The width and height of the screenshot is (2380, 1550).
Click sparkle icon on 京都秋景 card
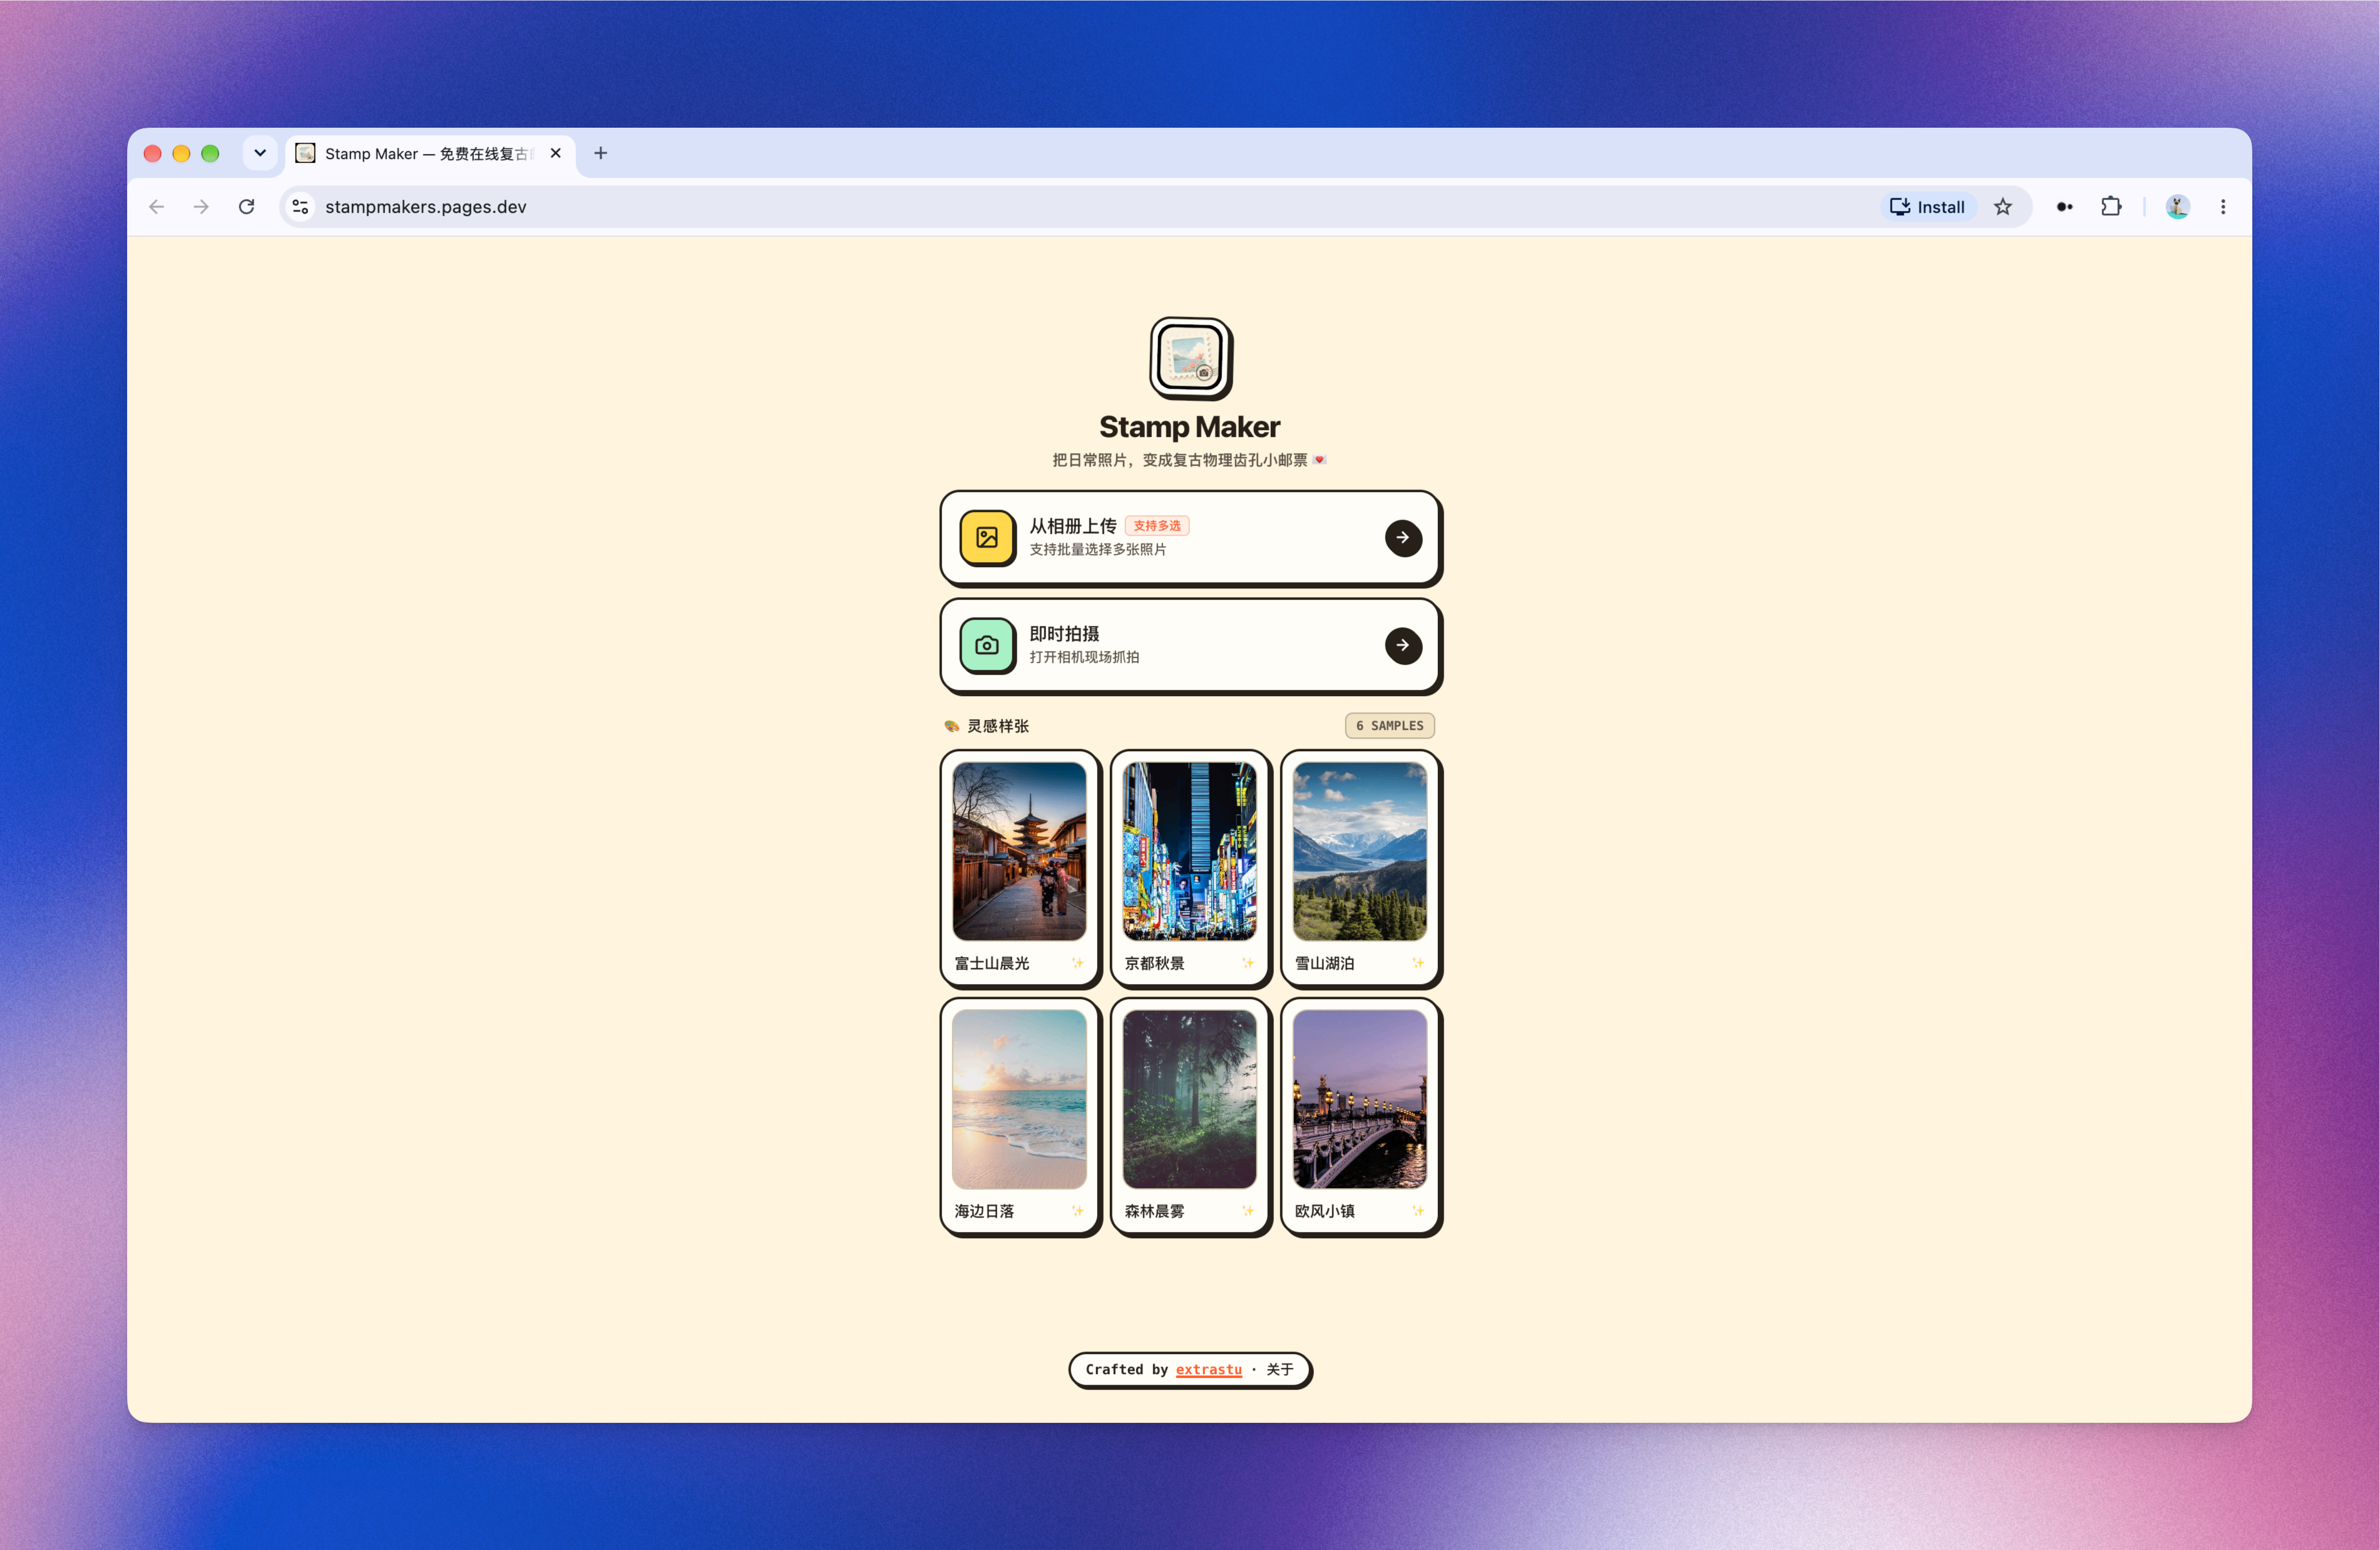coord(1248,963)
